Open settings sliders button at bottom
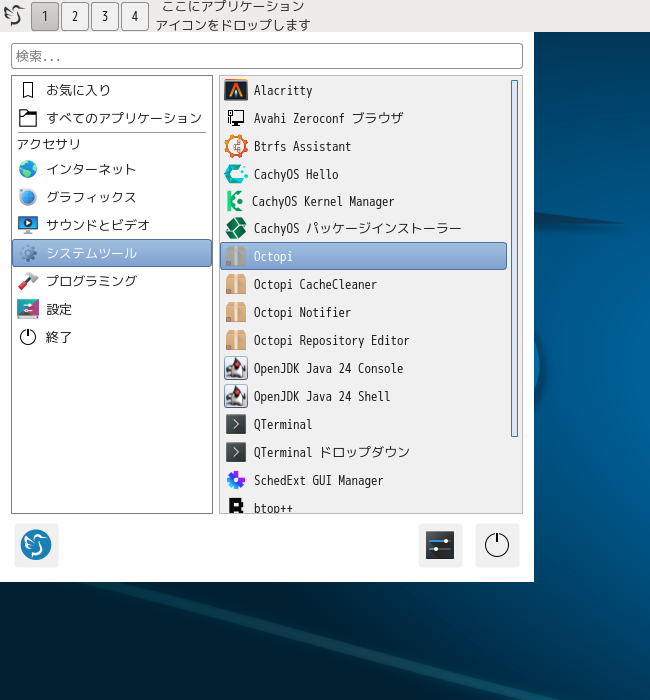 [440, 545]
